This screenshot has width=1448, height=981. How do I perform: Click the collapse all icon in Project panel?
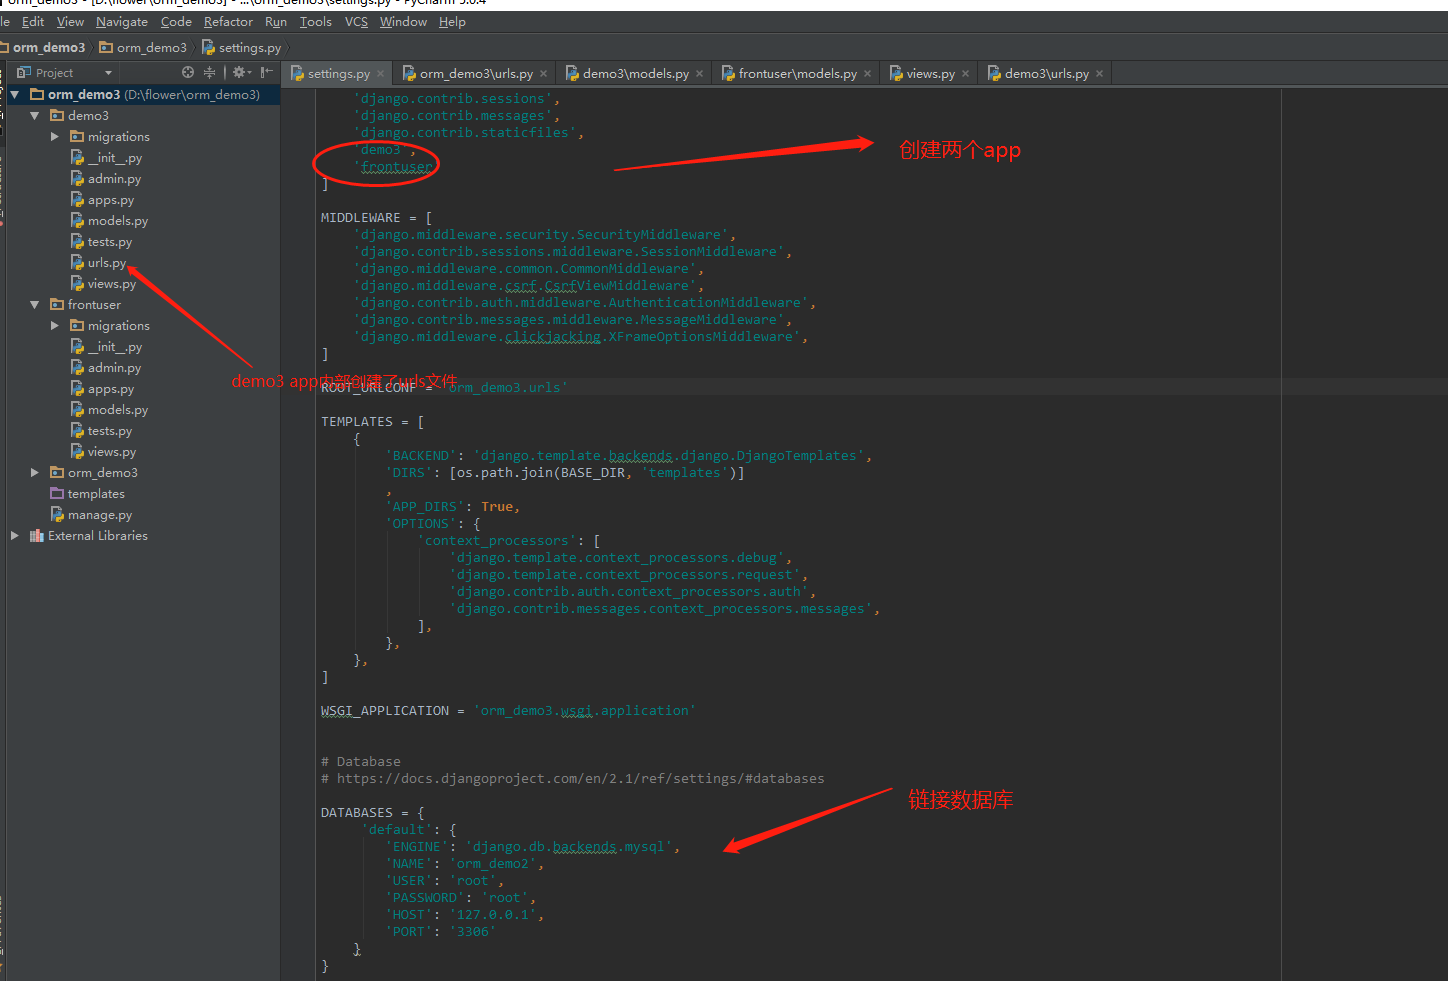click(x=209, y=72)
